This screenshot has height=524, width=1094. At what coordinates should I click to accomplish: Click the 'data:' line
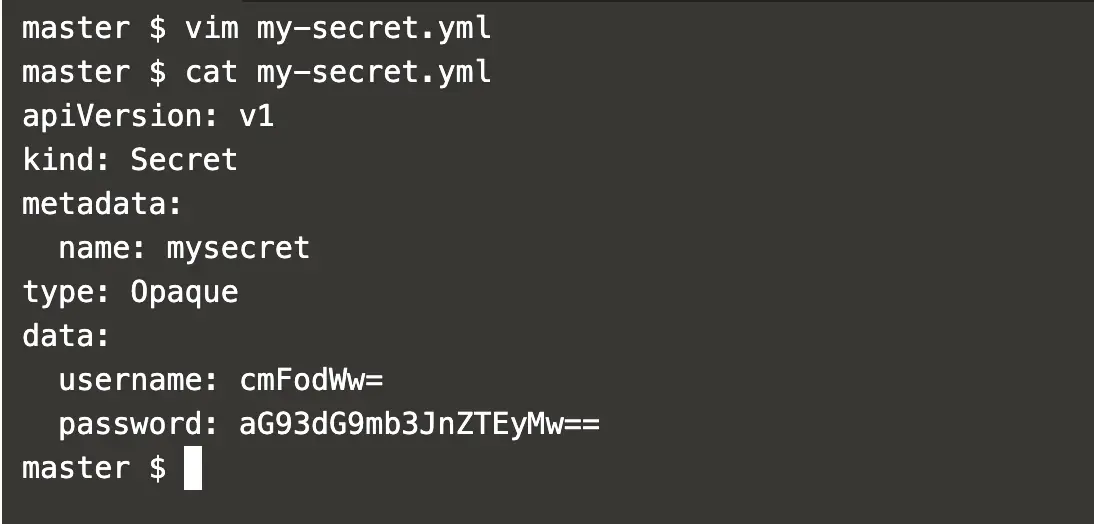pos(66,336)
